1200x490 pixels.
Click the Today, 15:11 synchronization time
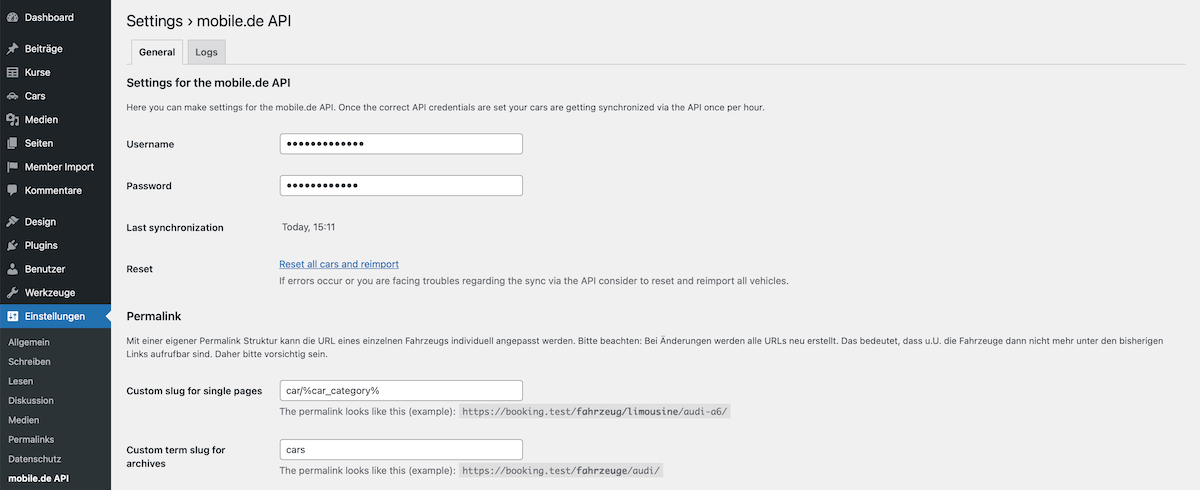tap(308, 227)
